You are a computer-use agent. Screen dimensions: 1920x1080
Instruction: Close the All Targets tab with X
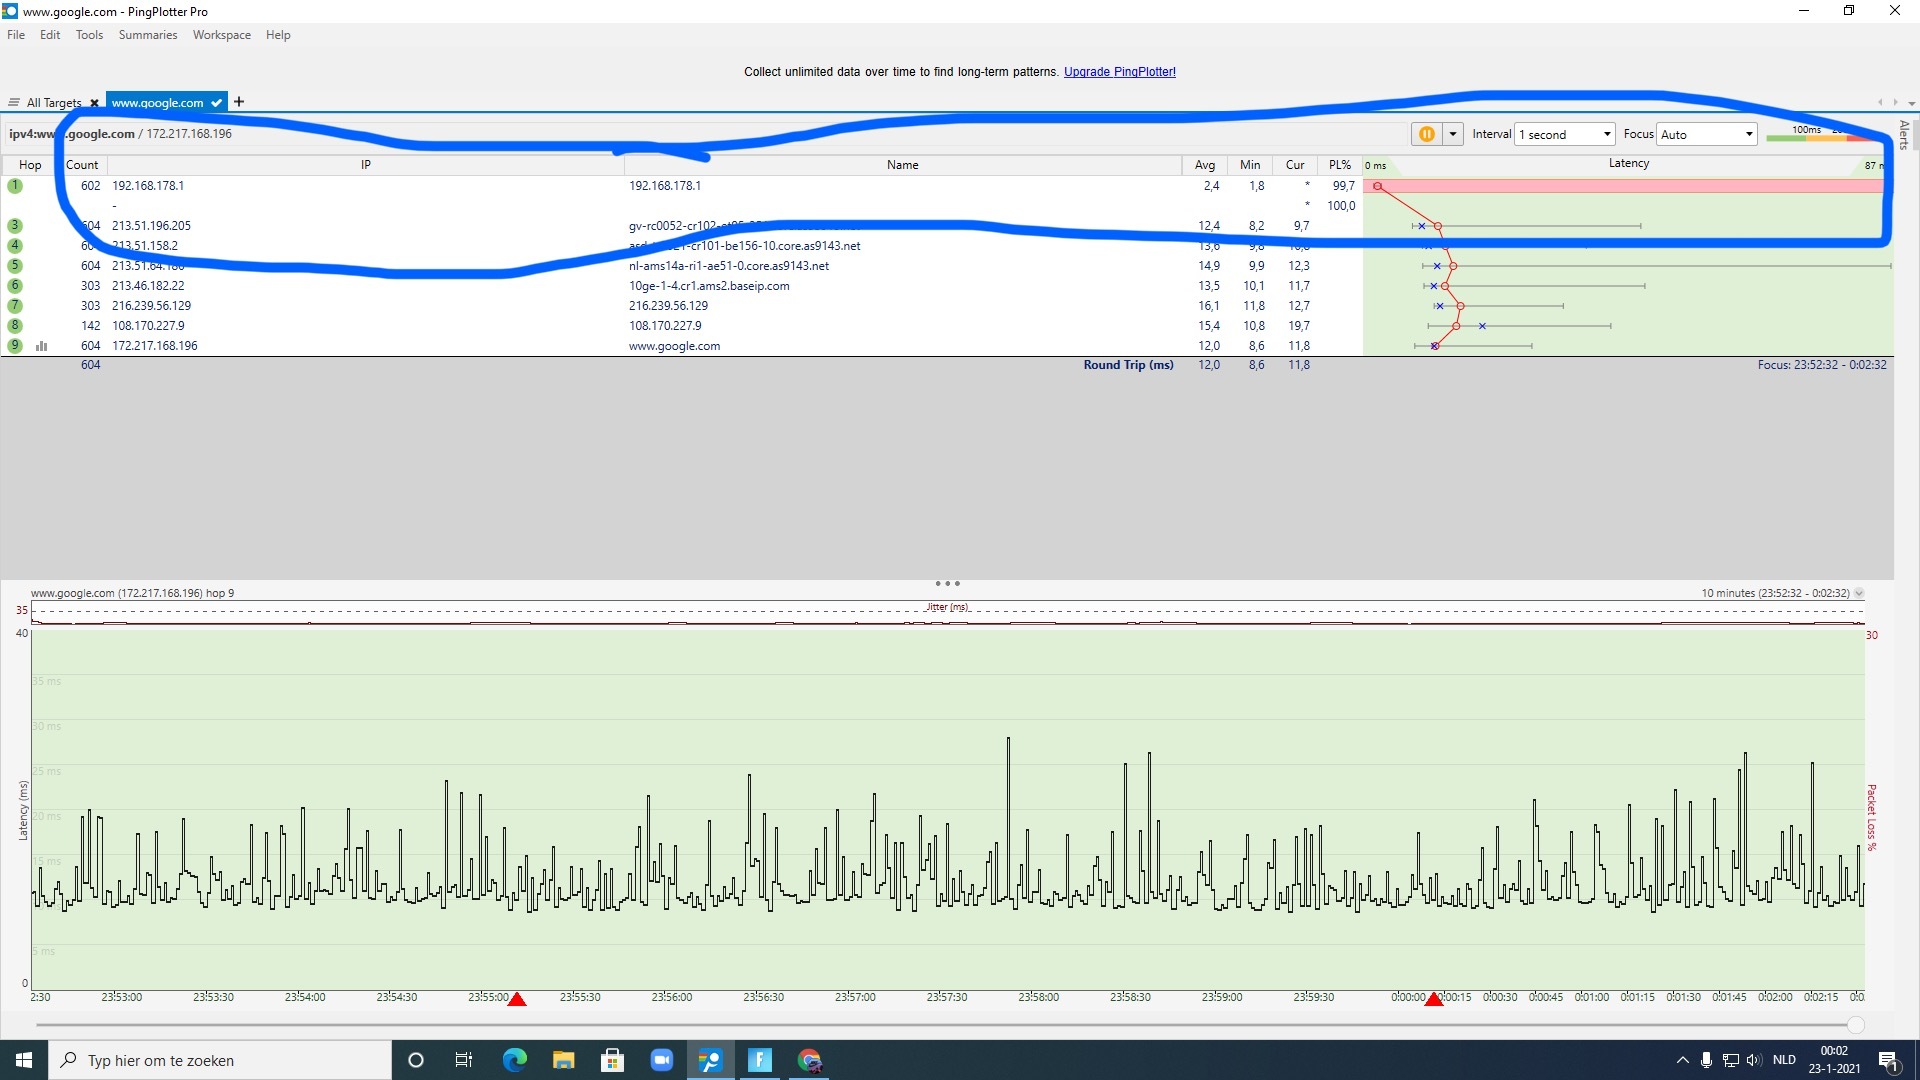[94, 103]
